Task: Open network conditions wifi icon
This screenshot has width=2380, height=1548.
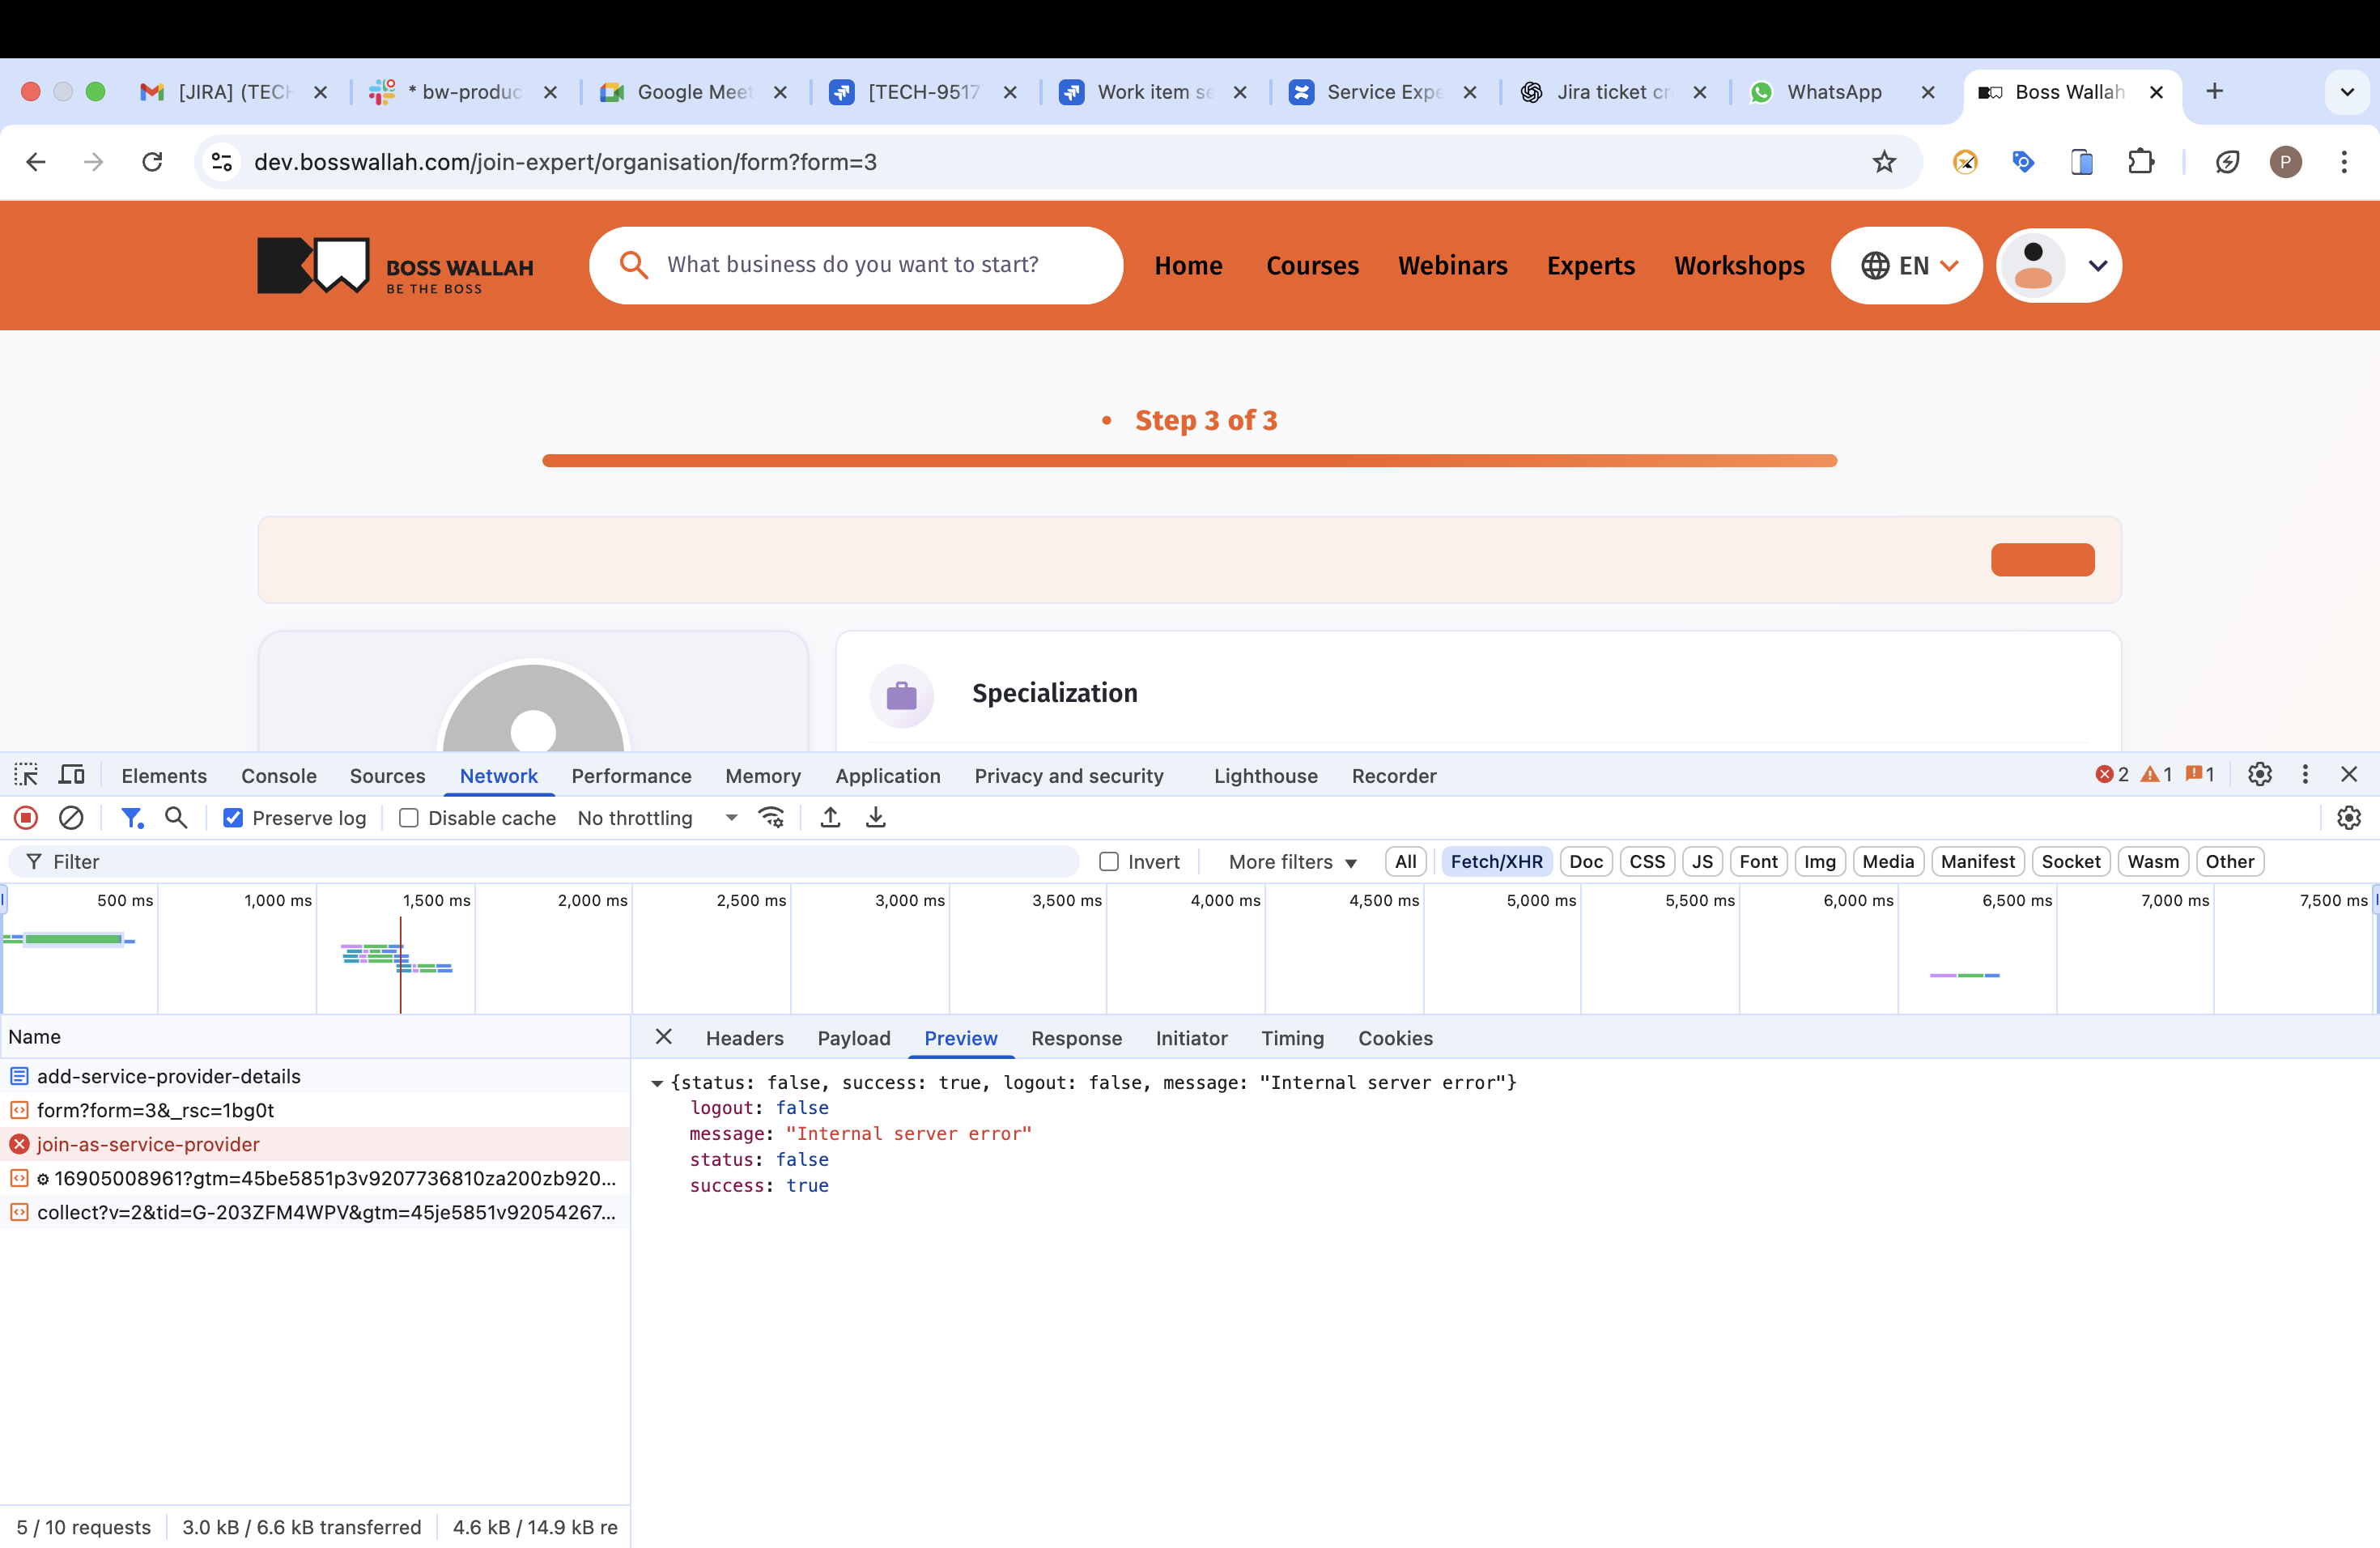Action: pos(771,818)
